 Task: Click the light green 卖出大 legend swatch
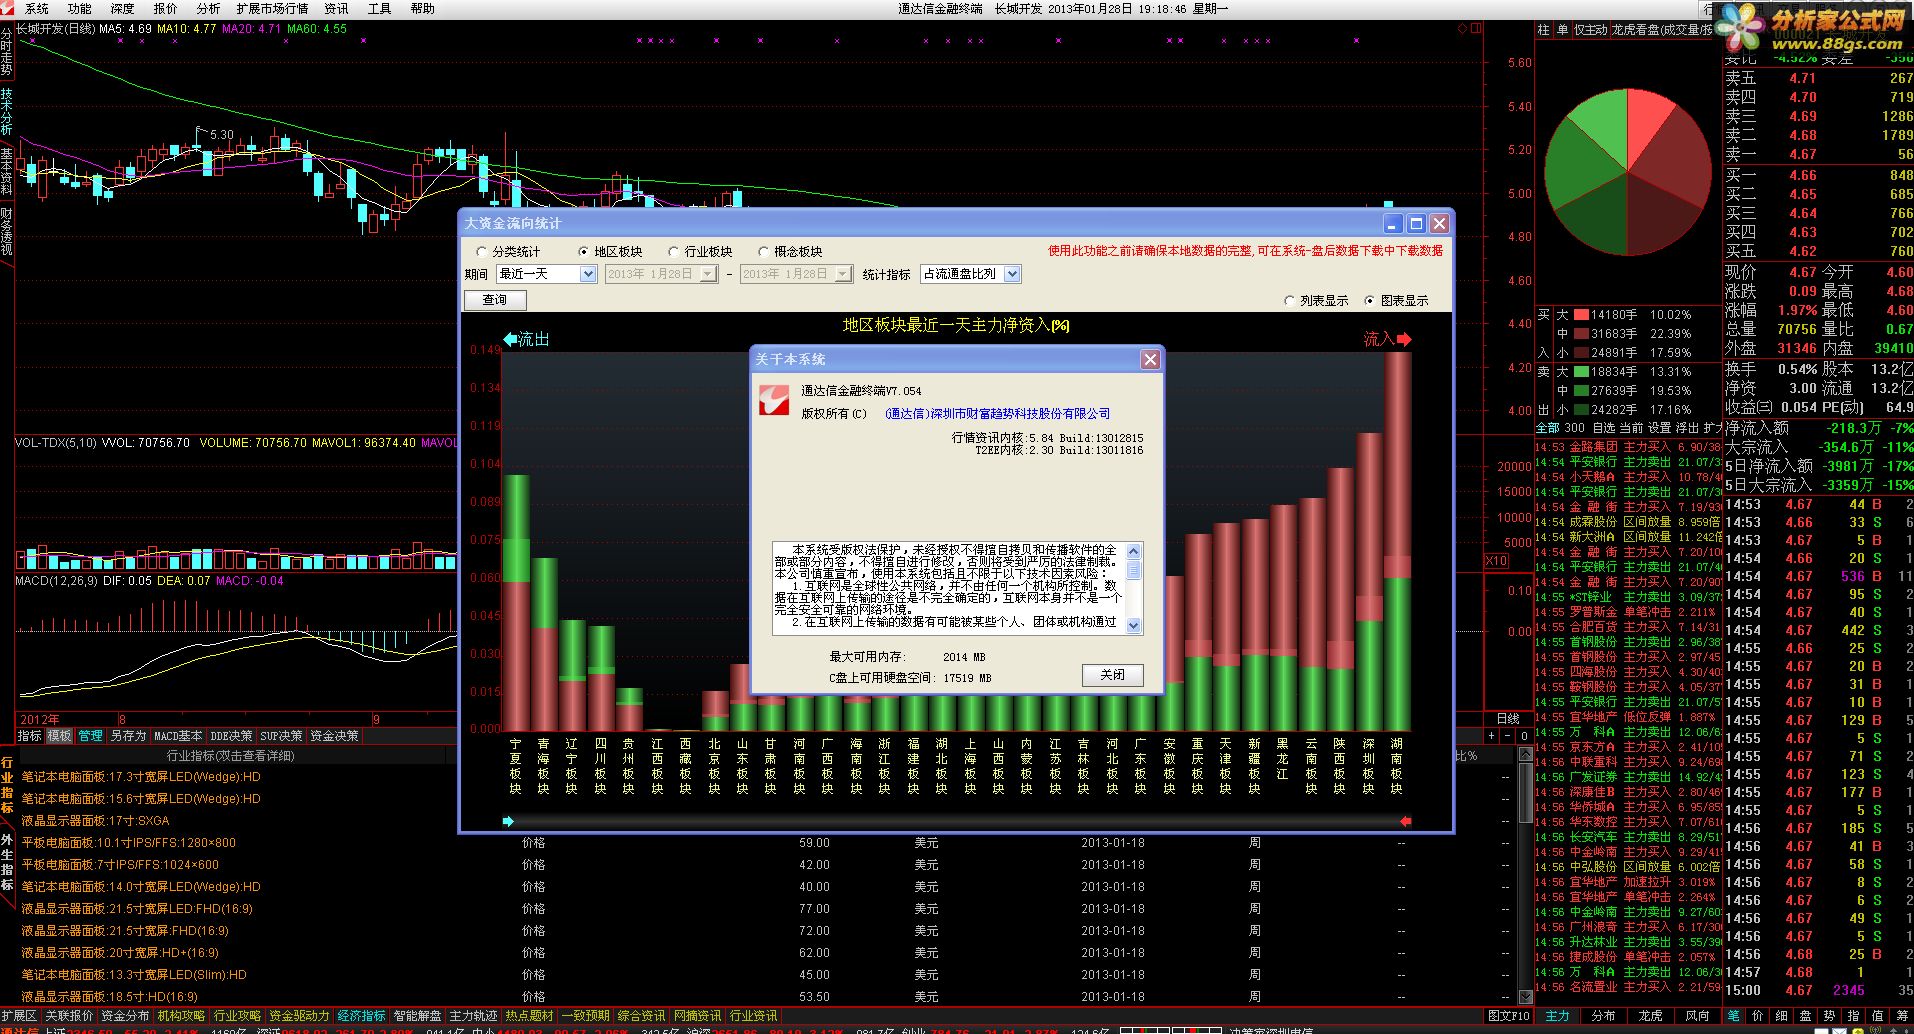pyautogui.click(x=1581, y=372)
